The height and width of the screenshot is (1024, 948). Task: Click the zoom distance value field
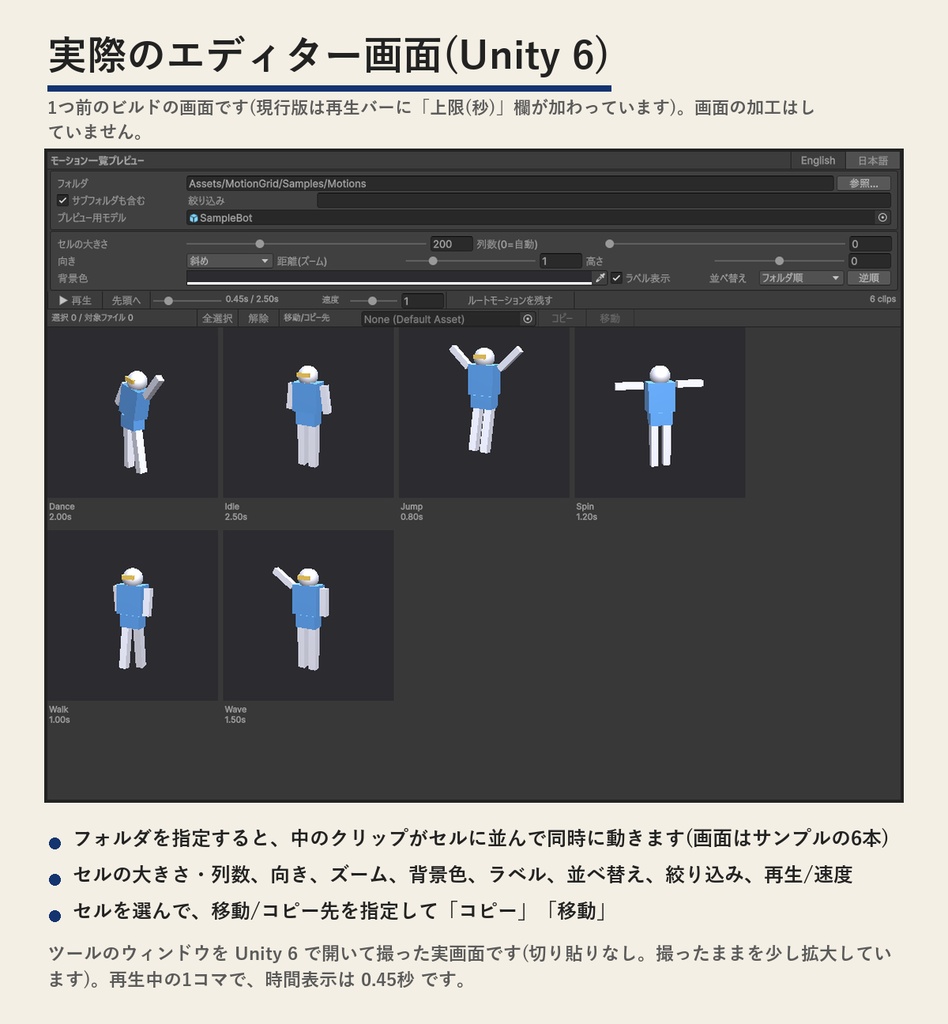(560, 261)
